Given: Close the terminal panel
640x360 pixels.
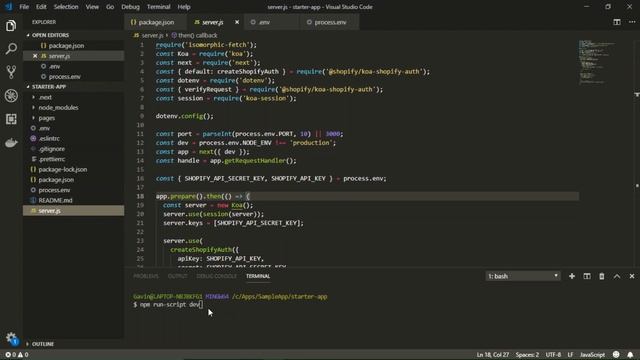Looking at the screenshot, I should [631, 276].
